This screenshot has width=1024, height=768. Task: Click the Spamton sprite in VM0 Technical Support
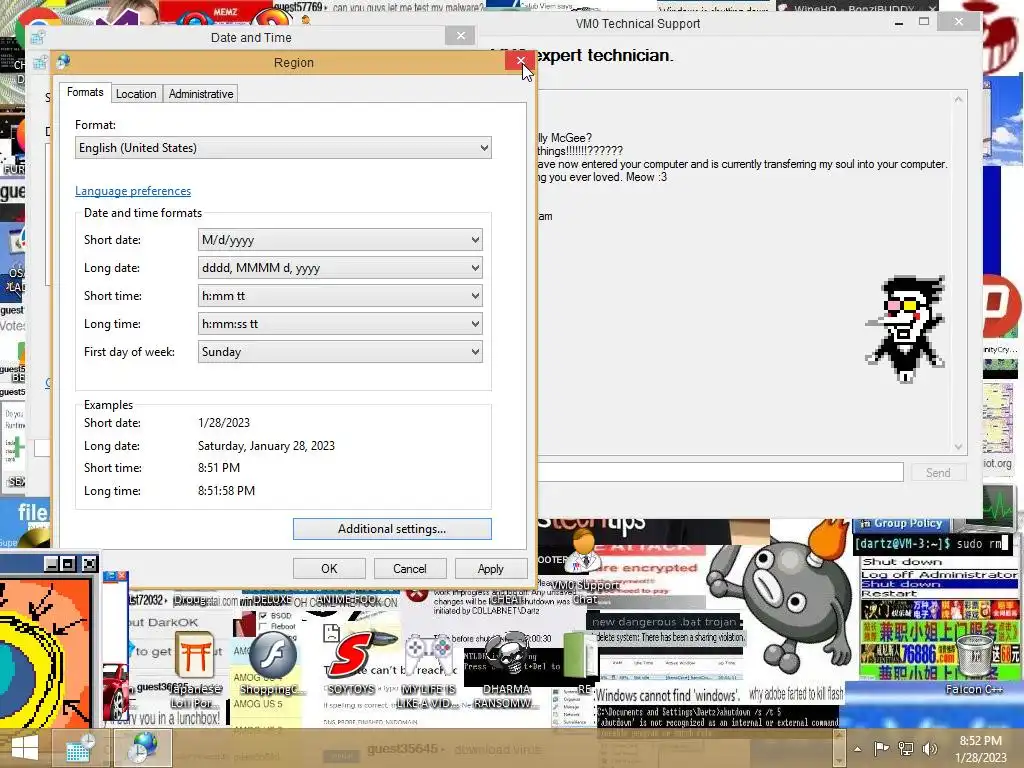tap(905, 328)
